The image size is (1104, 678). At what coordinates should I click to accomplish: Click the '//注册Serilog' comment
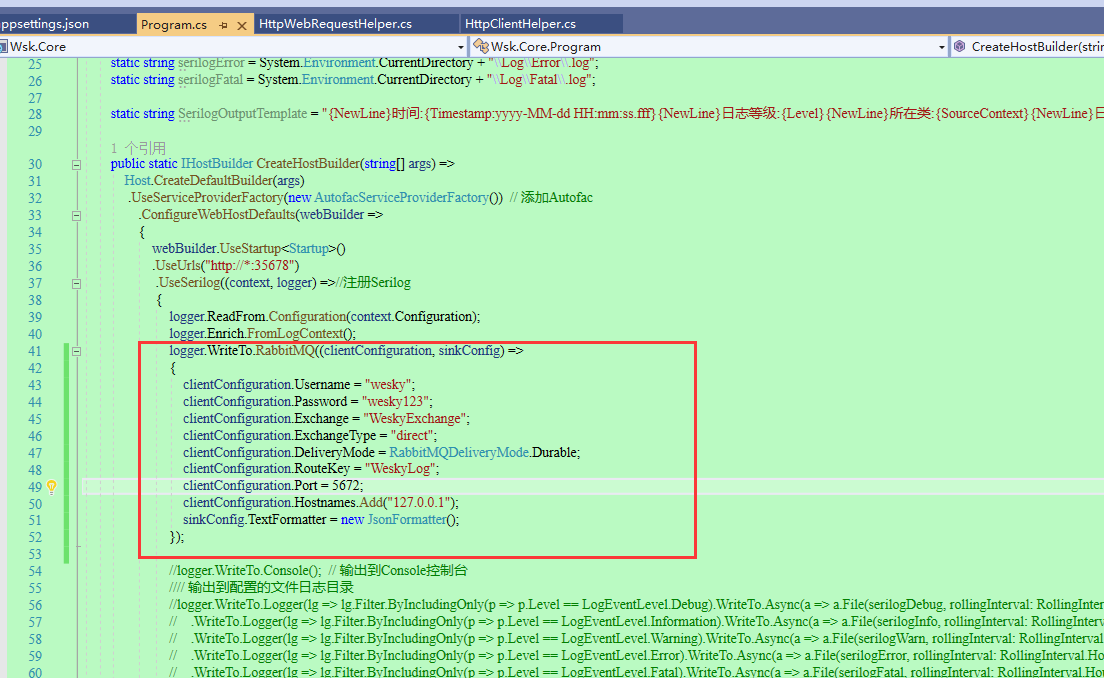click(x=373, y=282)
